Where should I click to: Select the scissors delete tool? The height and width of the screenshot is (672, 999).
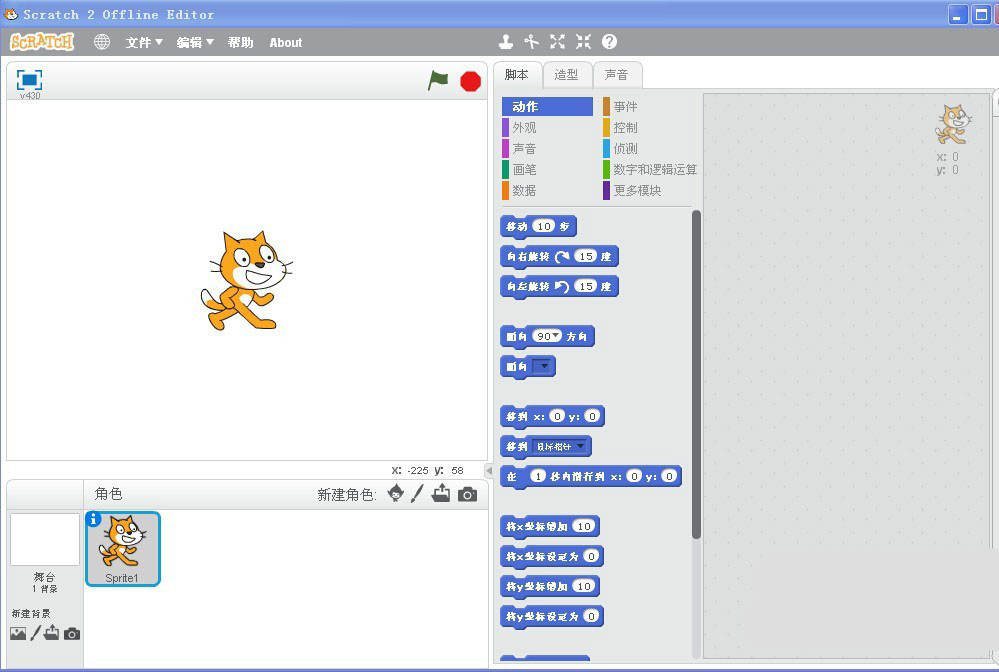point(531,42)
